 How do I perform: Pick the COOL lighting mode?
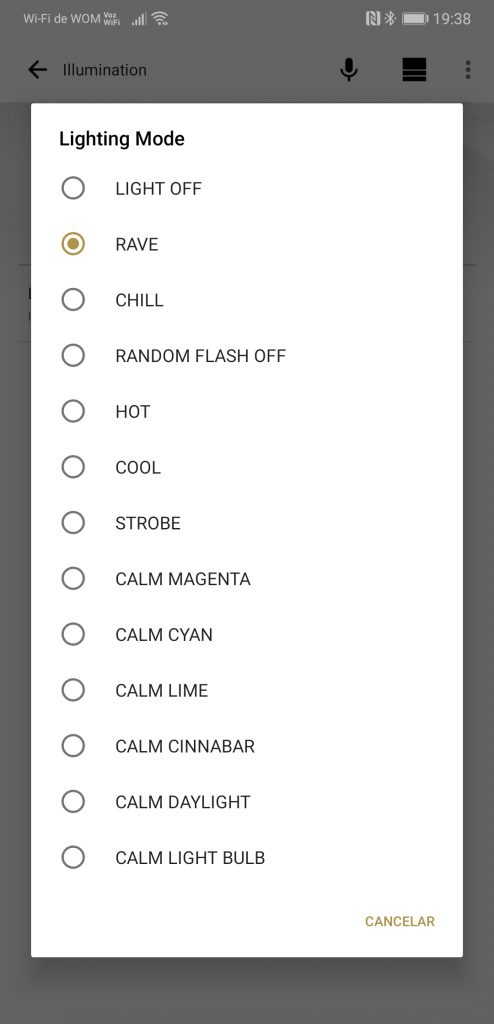pos(247,467)
